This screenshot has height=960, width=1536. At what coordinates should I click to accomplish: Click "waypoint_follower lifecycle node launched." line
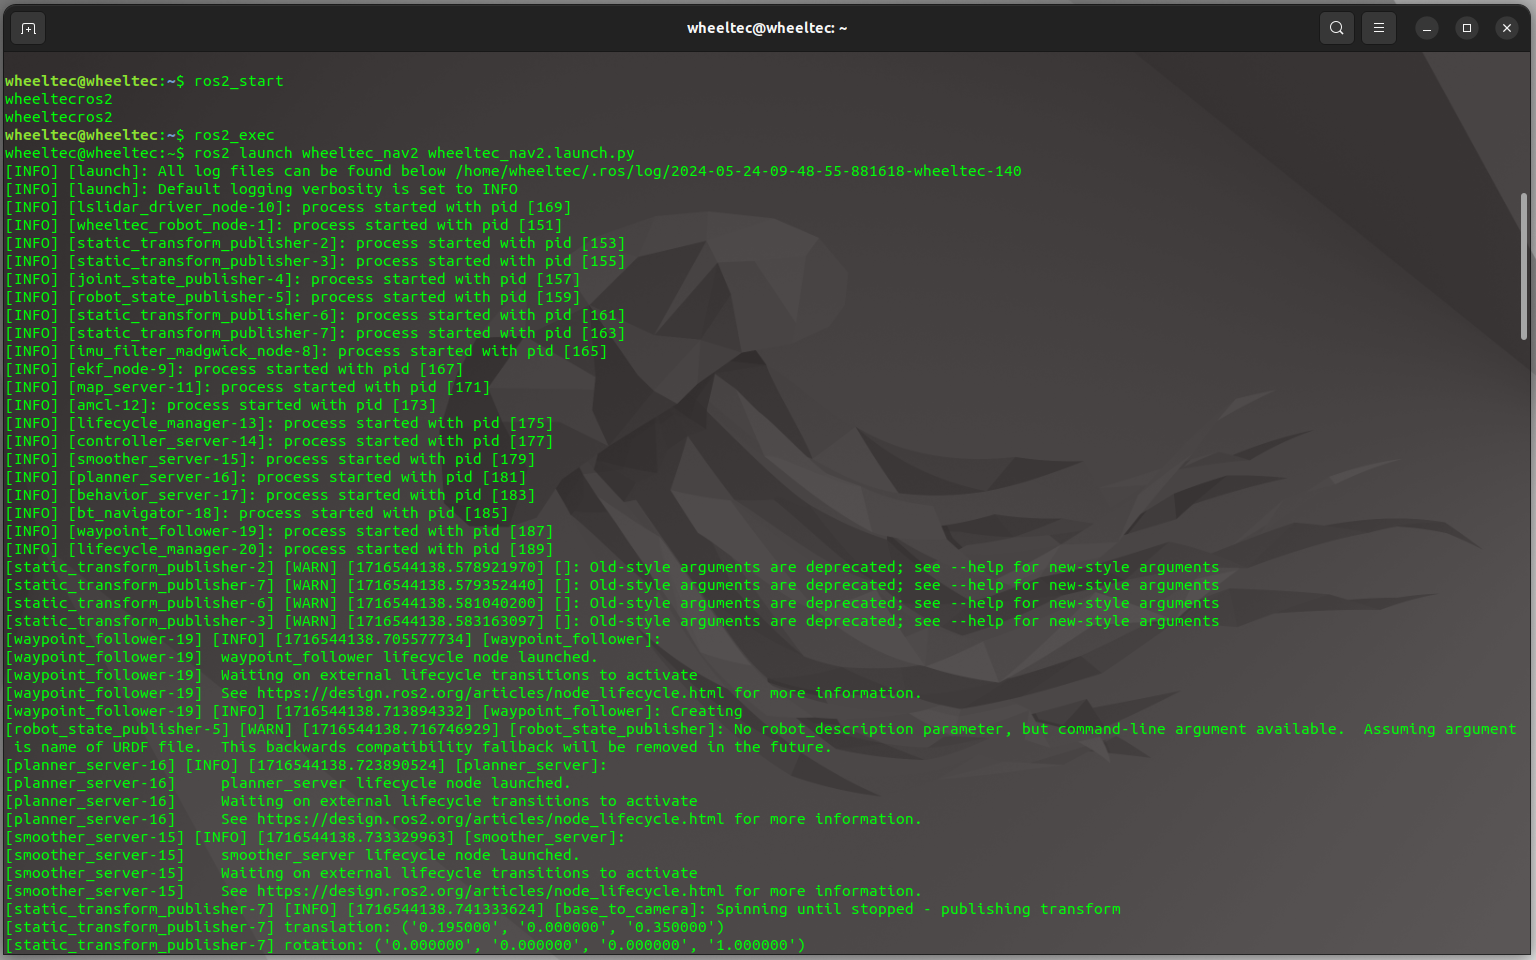[302, 657]
